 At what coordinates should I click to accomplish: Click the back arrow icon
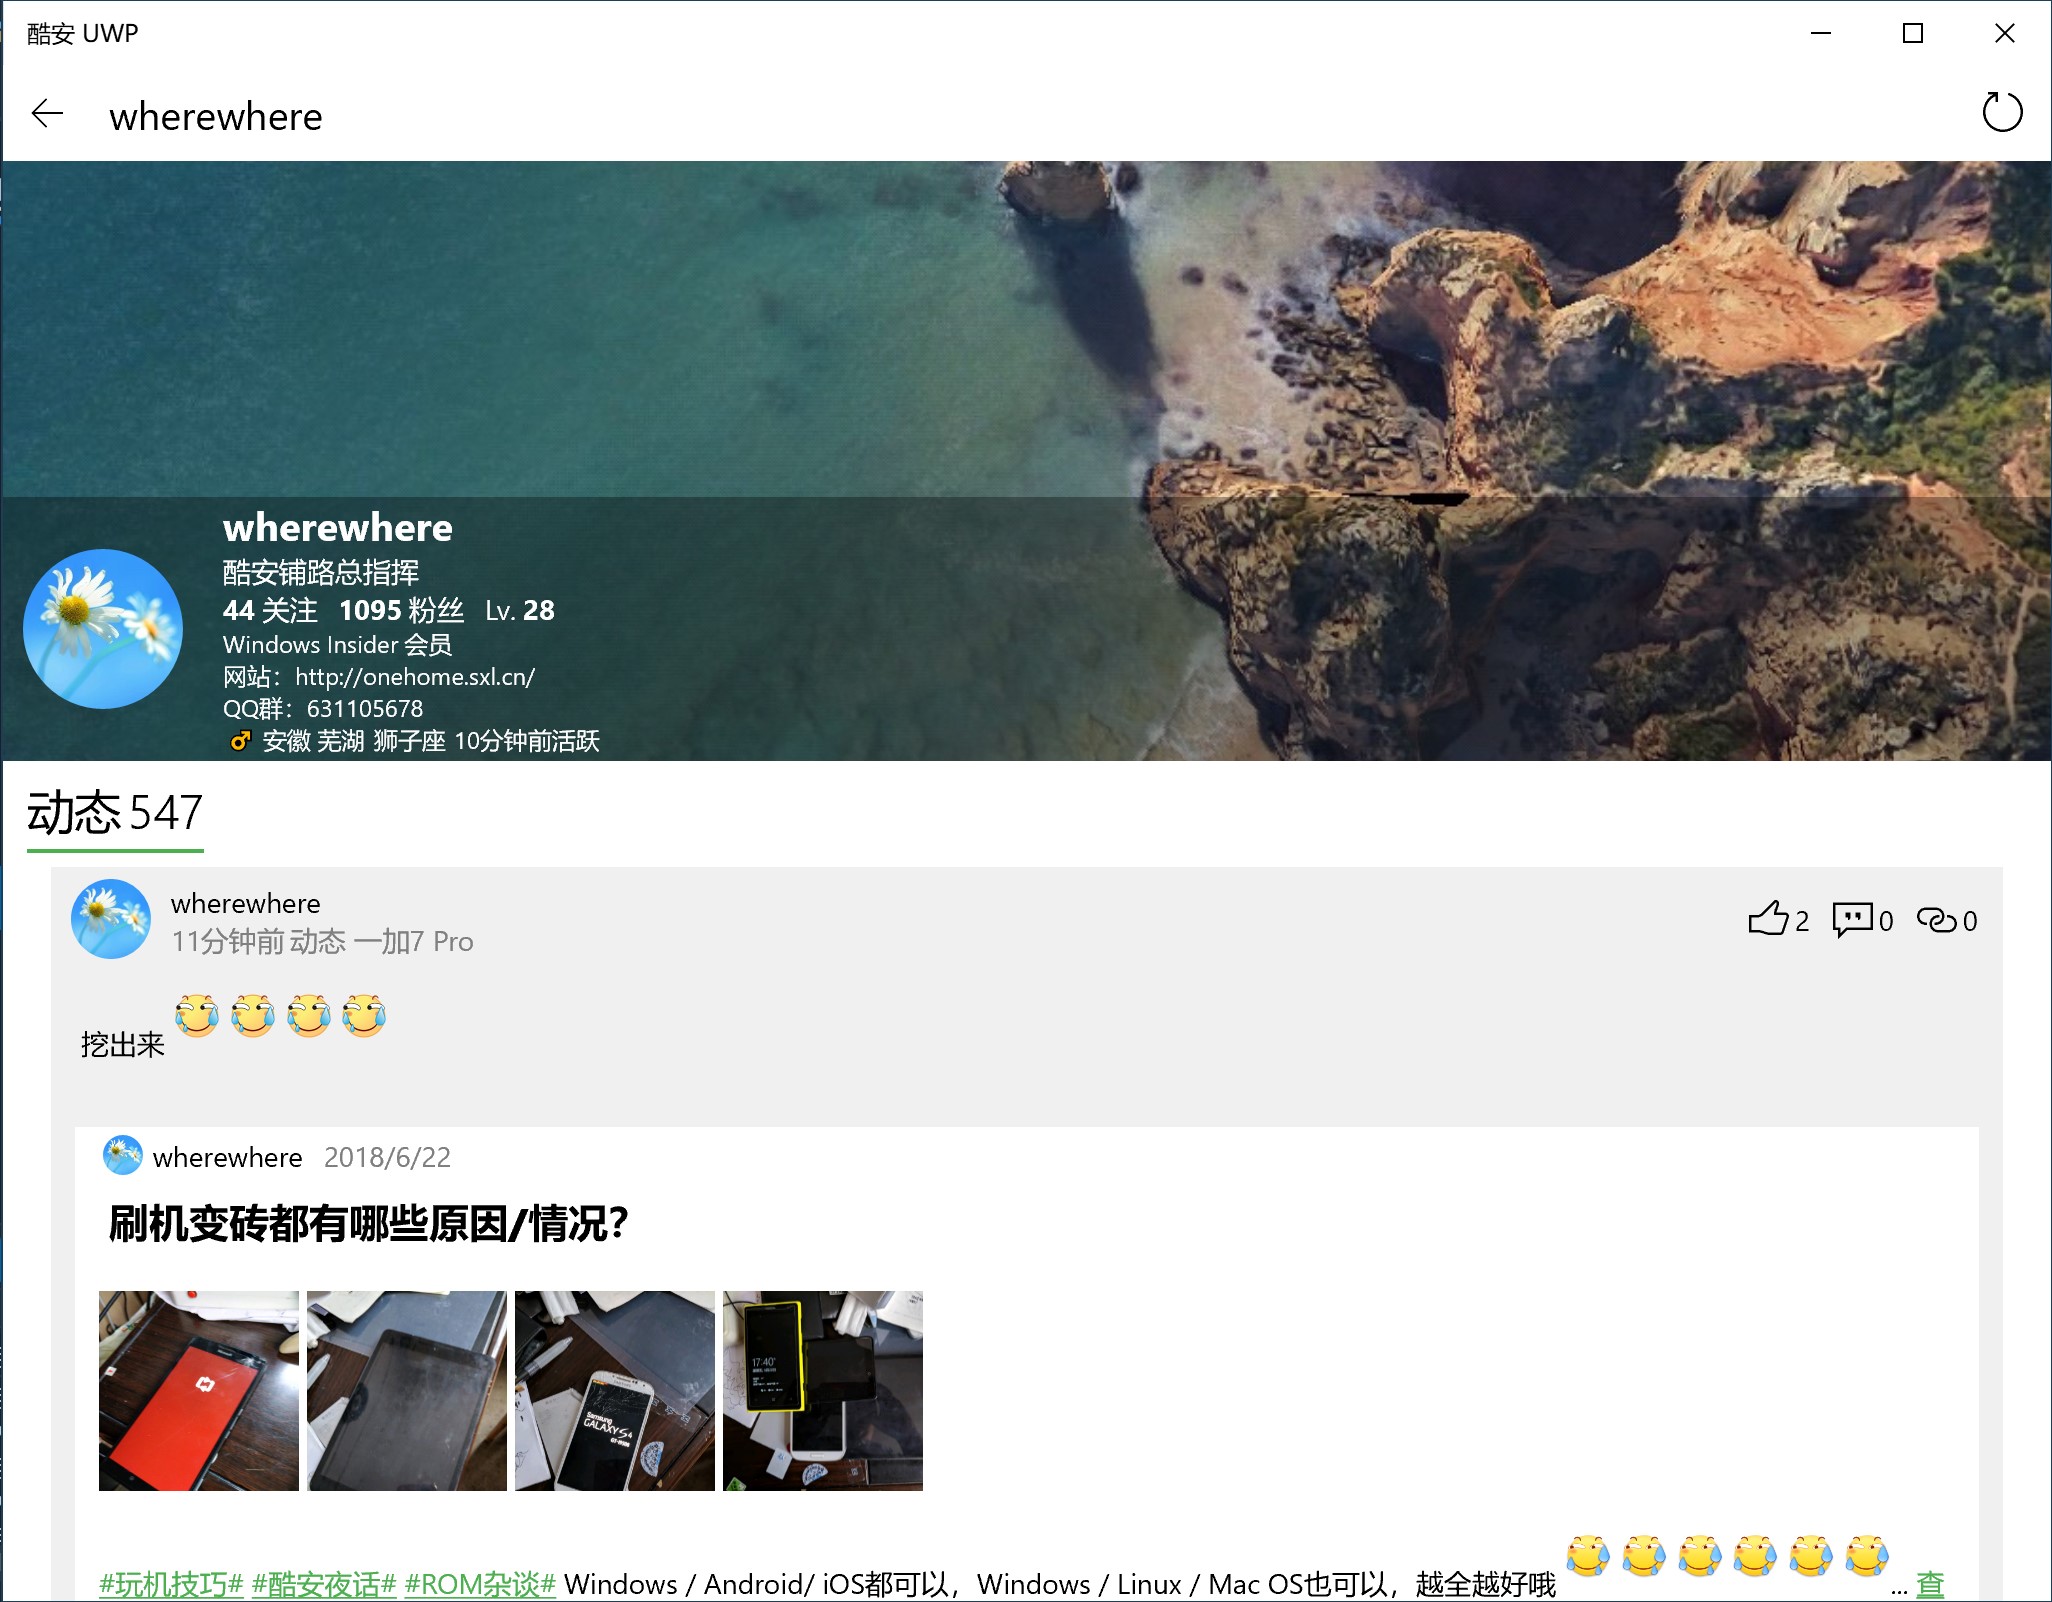[x=47, y=115]
